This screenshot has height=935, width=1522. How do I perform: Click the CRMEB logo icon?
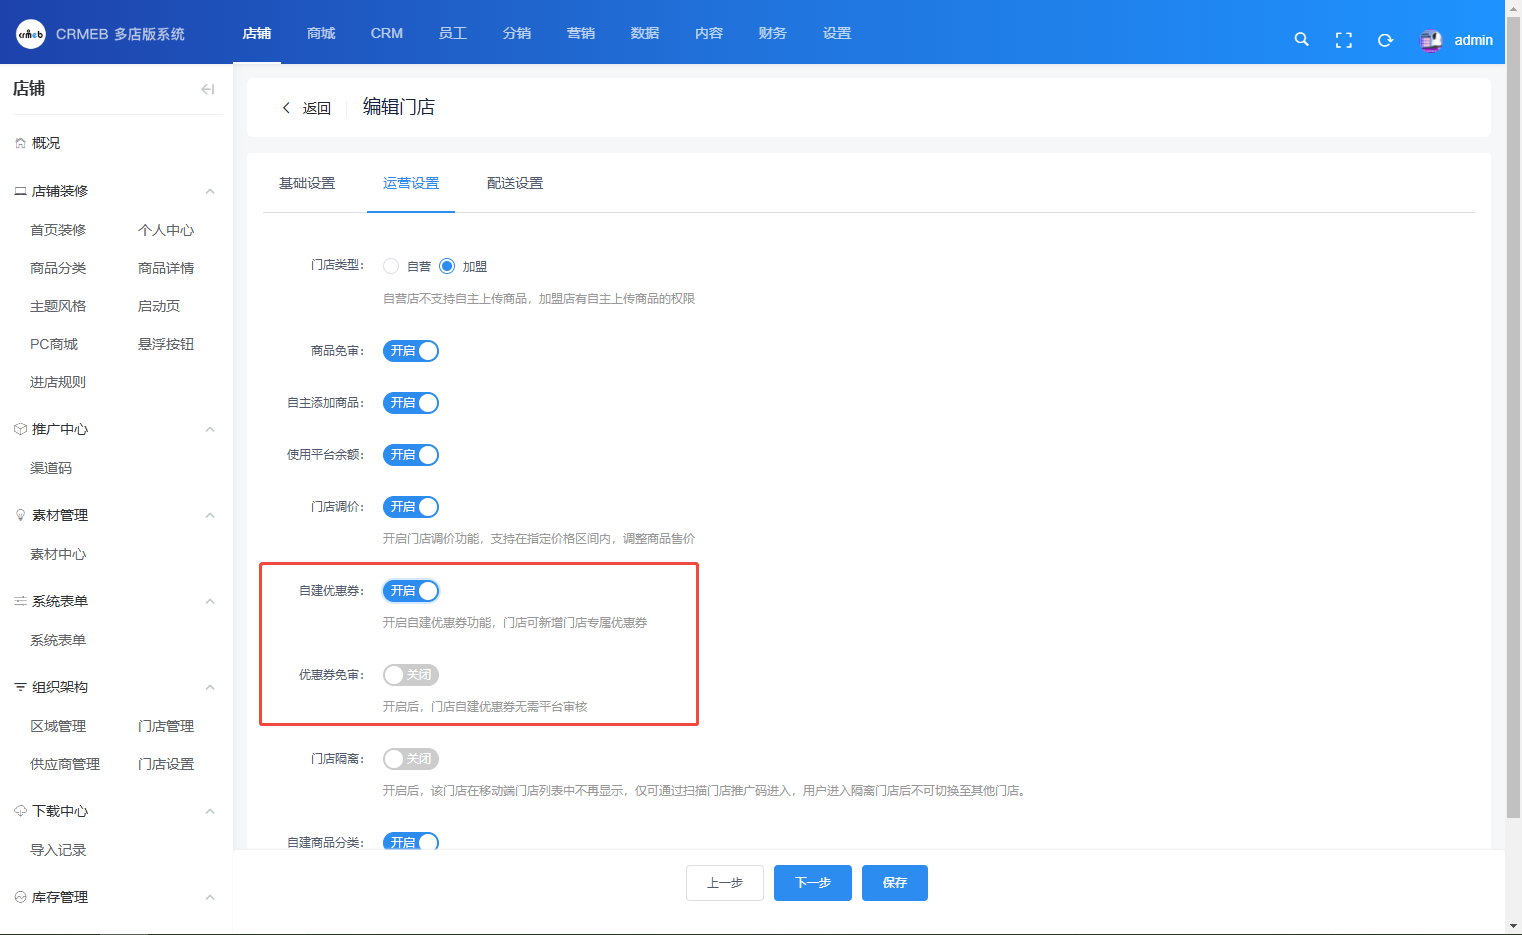click(x=31, y=34)
